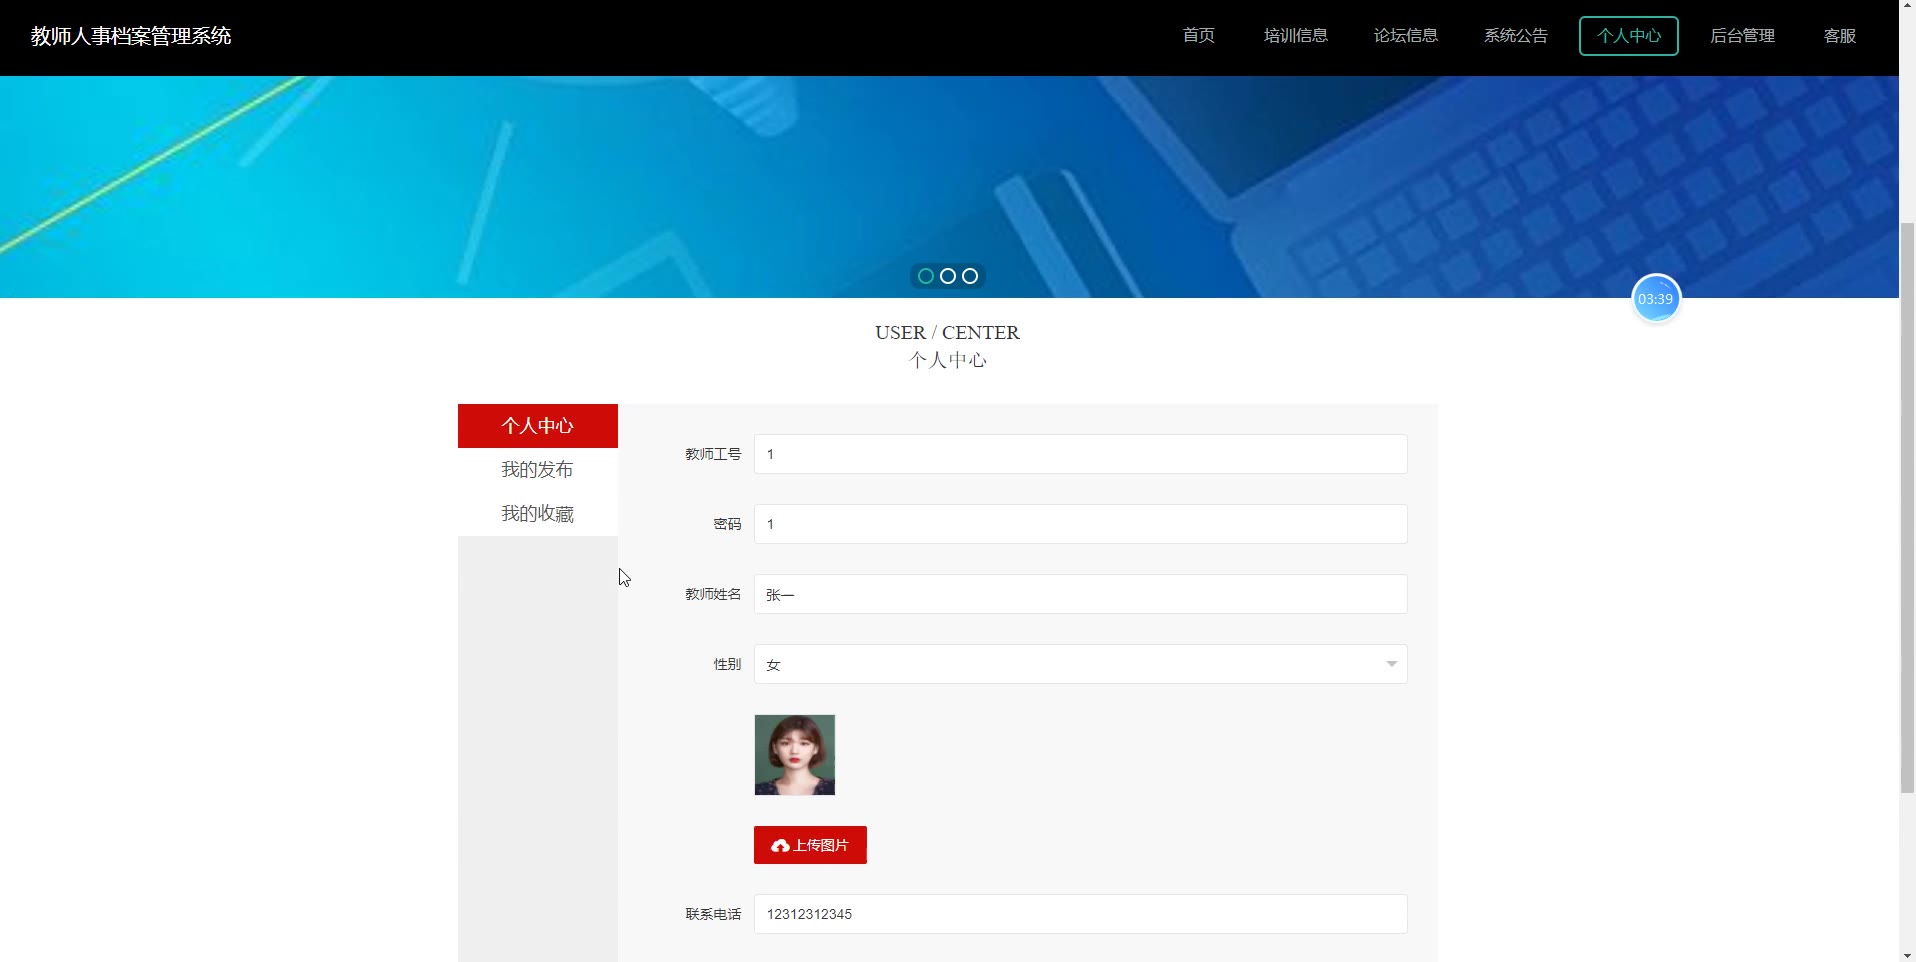
Task: Click the 上传图片 button
Action: point(810,845)
